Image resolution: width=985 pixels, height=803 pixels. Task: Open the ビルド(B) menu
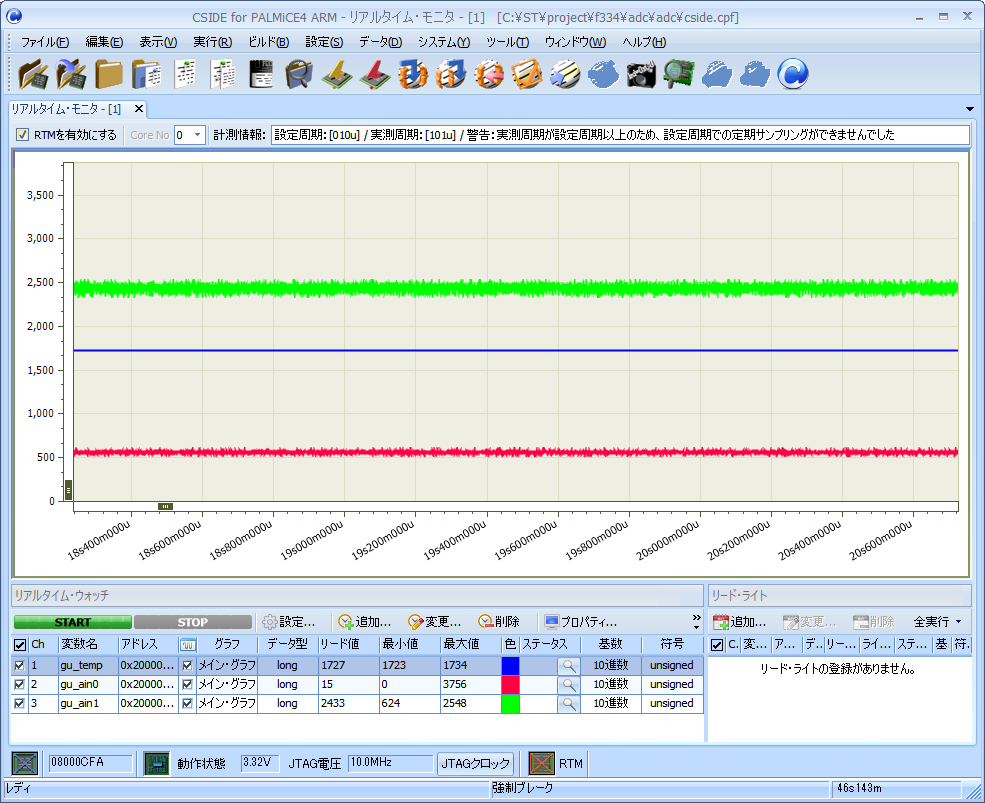coord(268,42)
